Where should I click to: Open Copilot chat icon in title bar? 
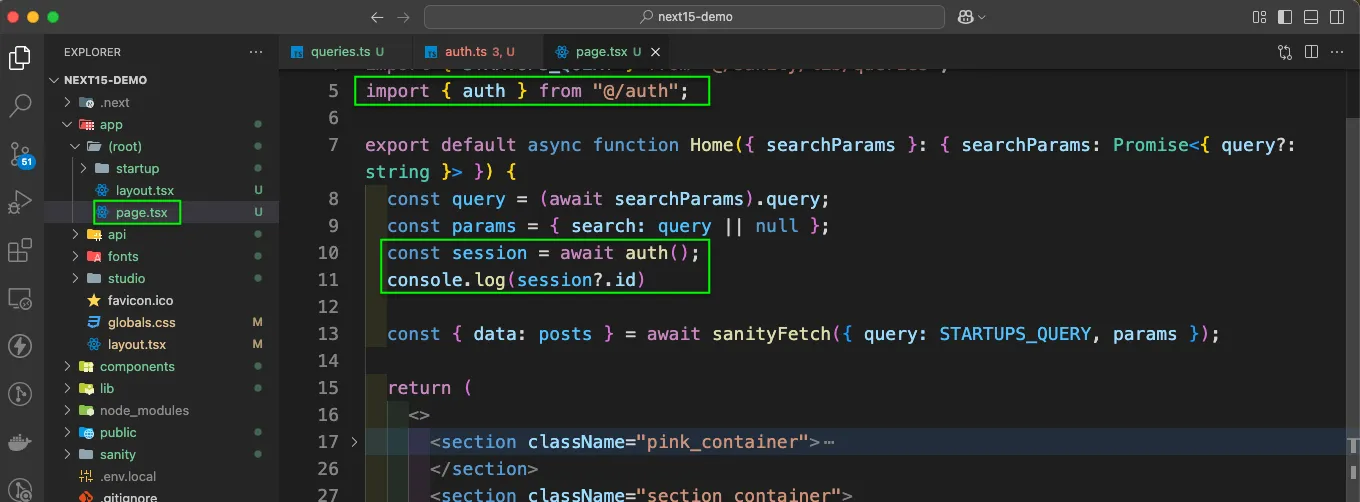coord(965,17)
